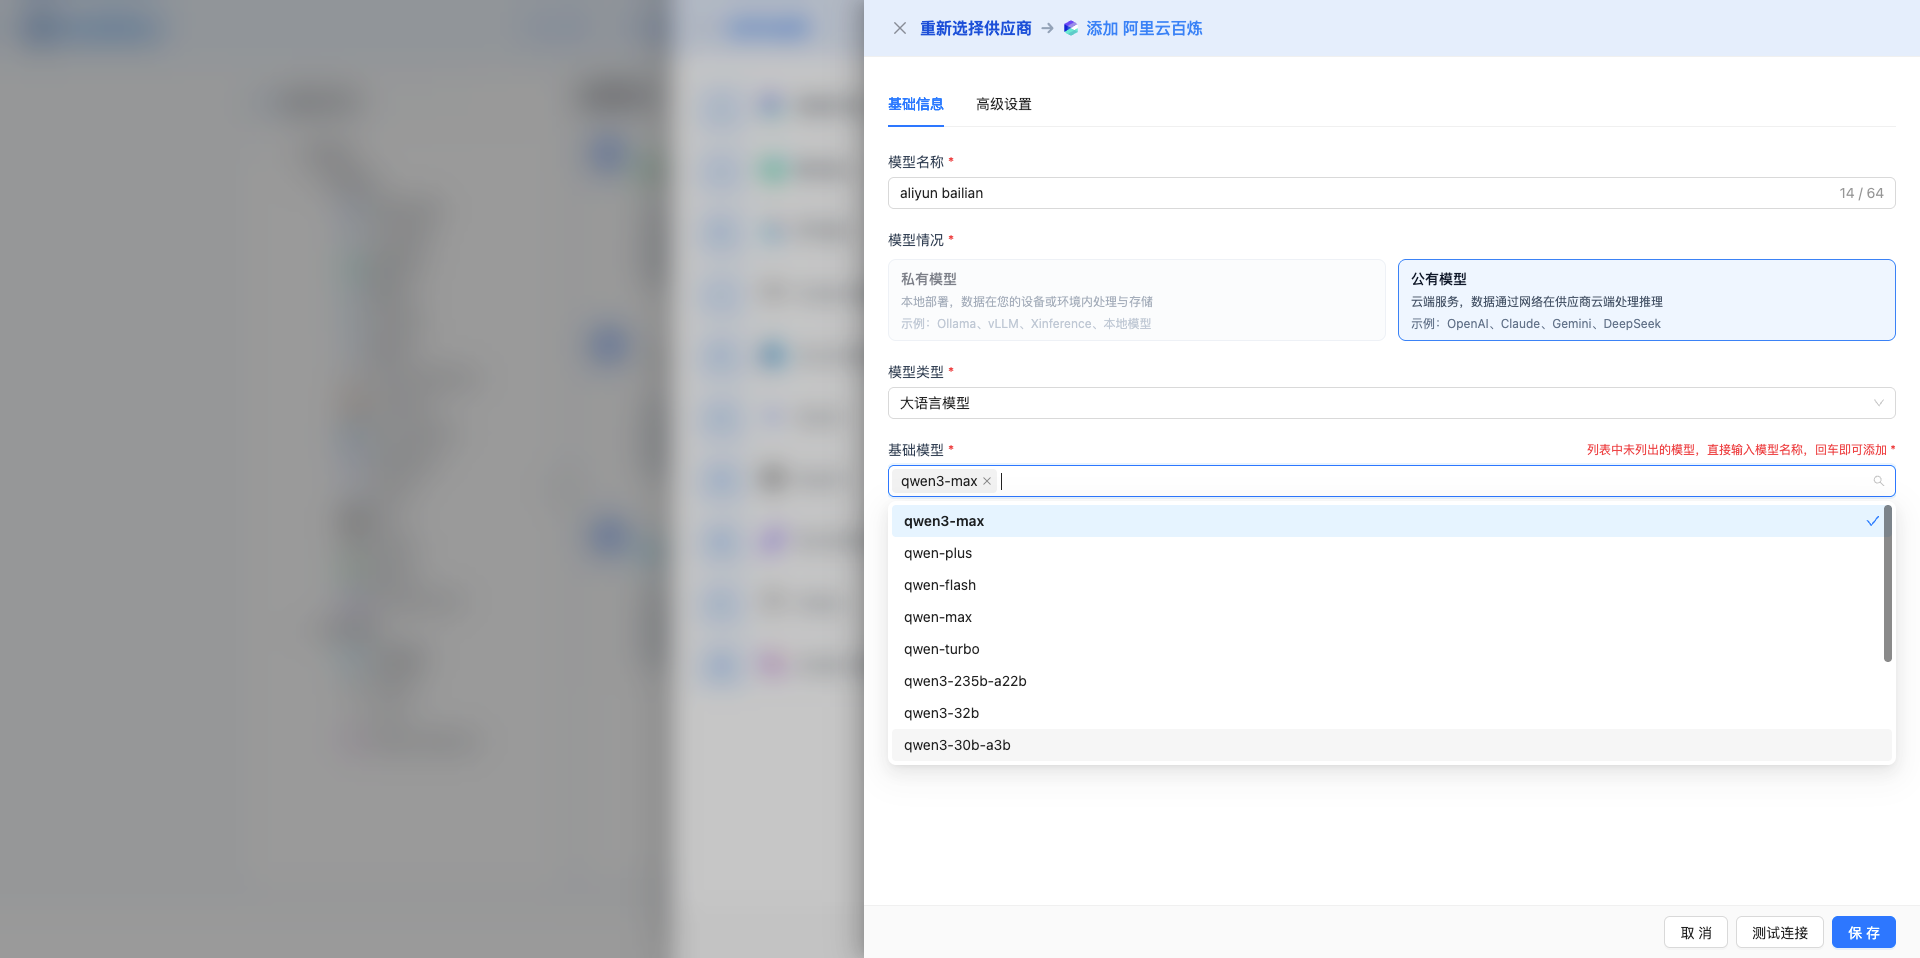Select qwen-flash from the model list
Viewport: 1920px width, 958px height.
pyautogui.click(x=939, y=585)
